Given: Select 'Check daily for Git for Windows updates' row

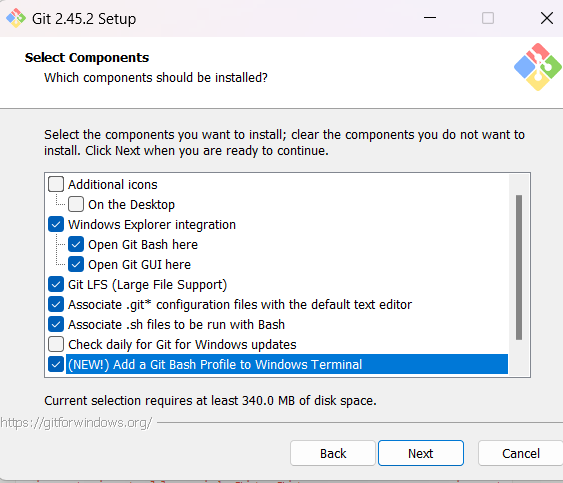Looking at the screenshot, I should (x=182, y=345).
